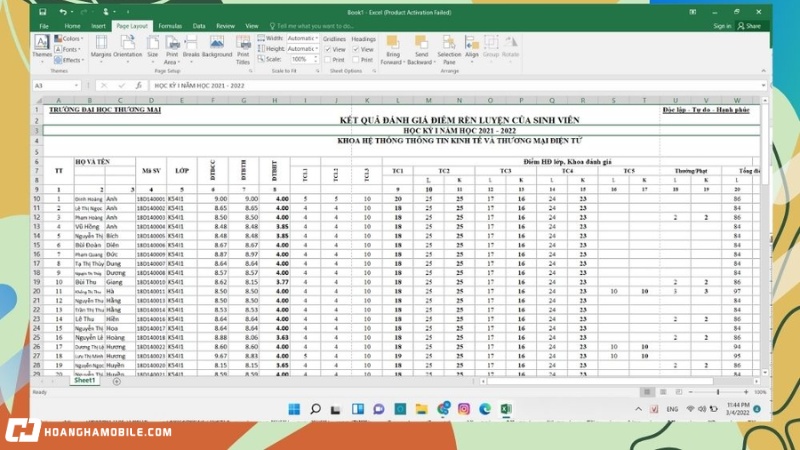Open the Selection Pane
The height and width of the screenshot is (450, 800).
(449, 49)
